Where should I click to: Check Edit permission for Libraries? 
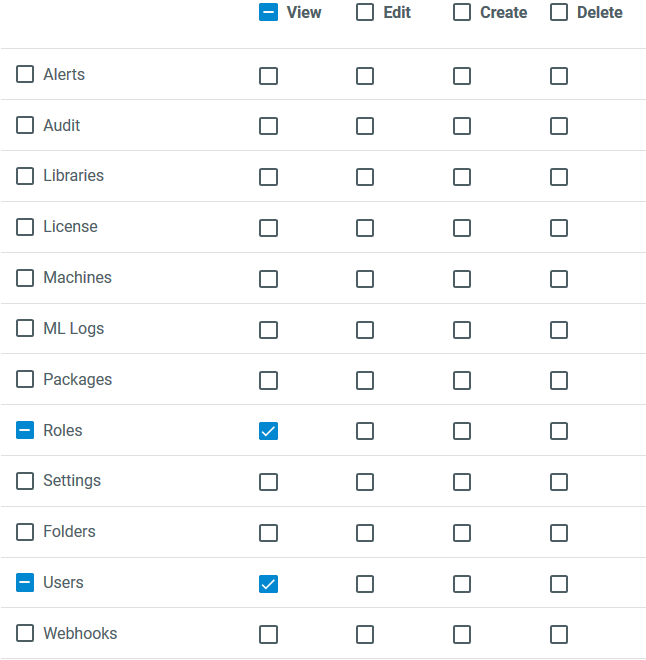(365, 177)
